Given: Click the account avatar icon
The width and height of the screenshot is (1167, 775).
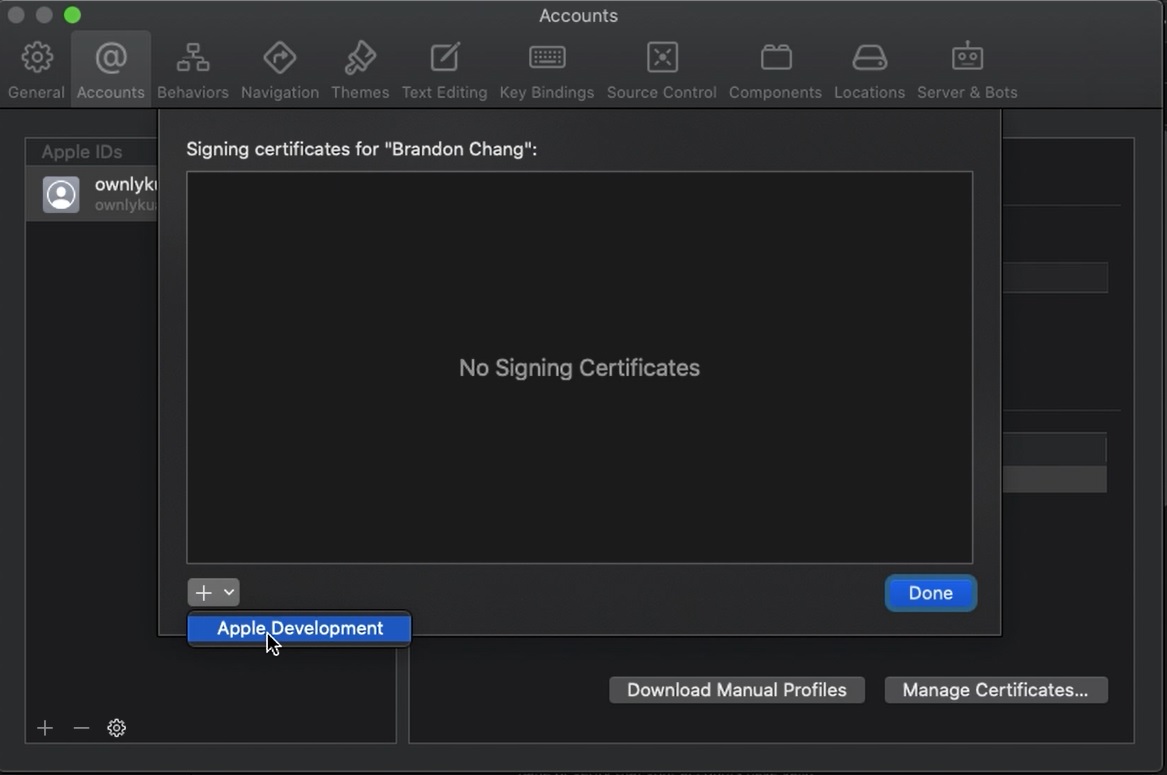Looking at the screenshot, I should pos(61,194).
